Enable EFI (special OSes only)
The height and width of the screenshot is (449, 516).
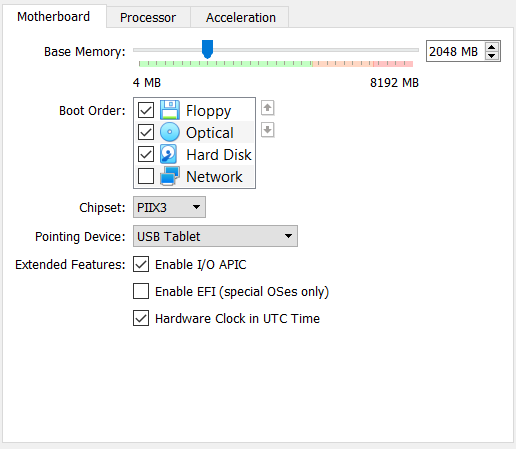tap(141, 291)
